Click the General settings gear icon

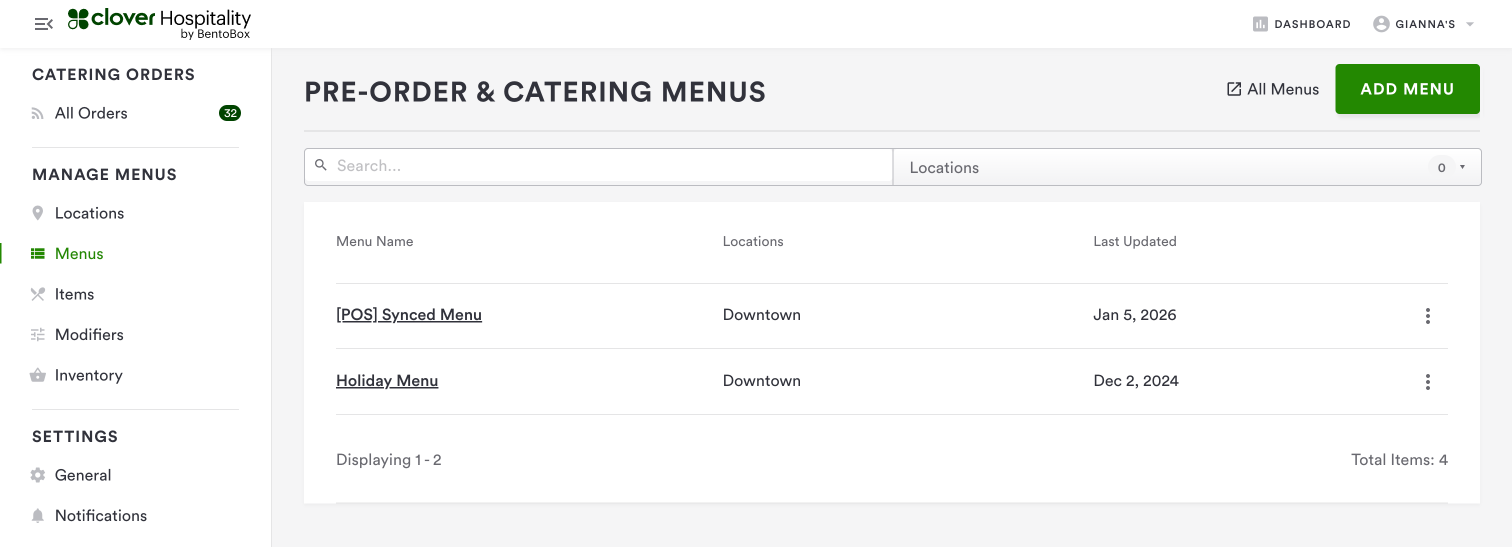click(x=38, y=475)
